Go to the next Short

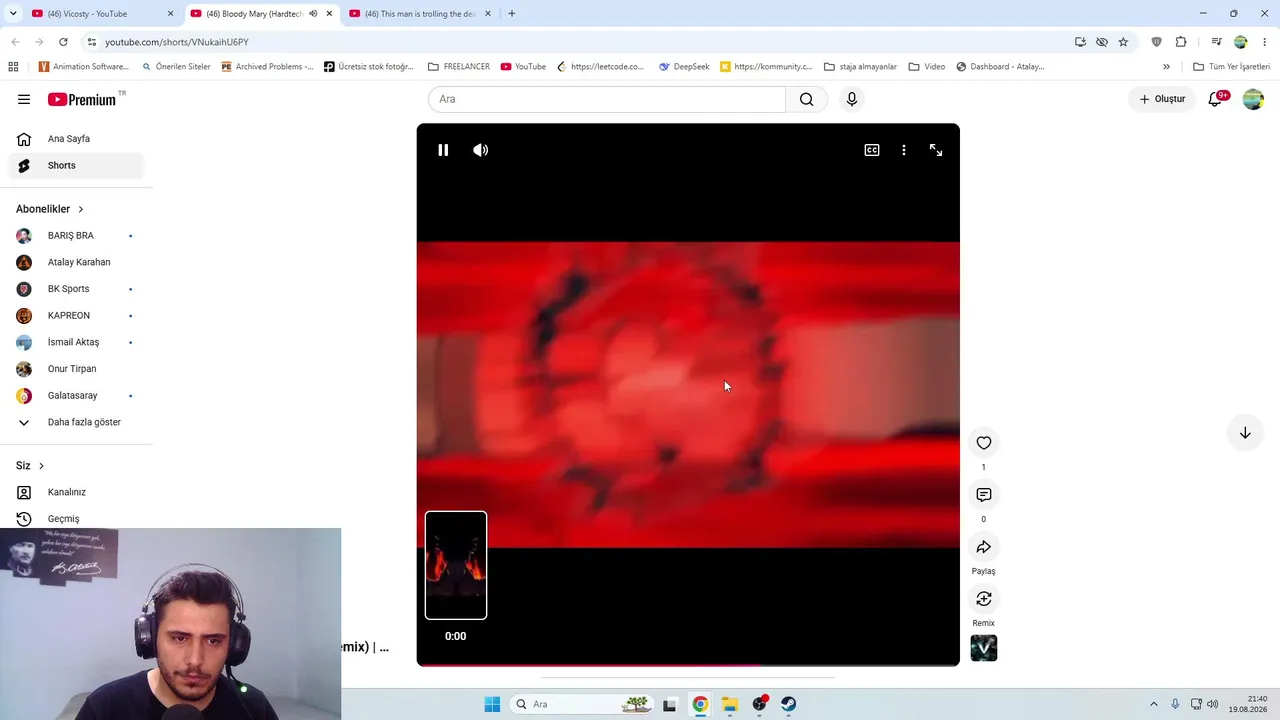[1245, 433]
